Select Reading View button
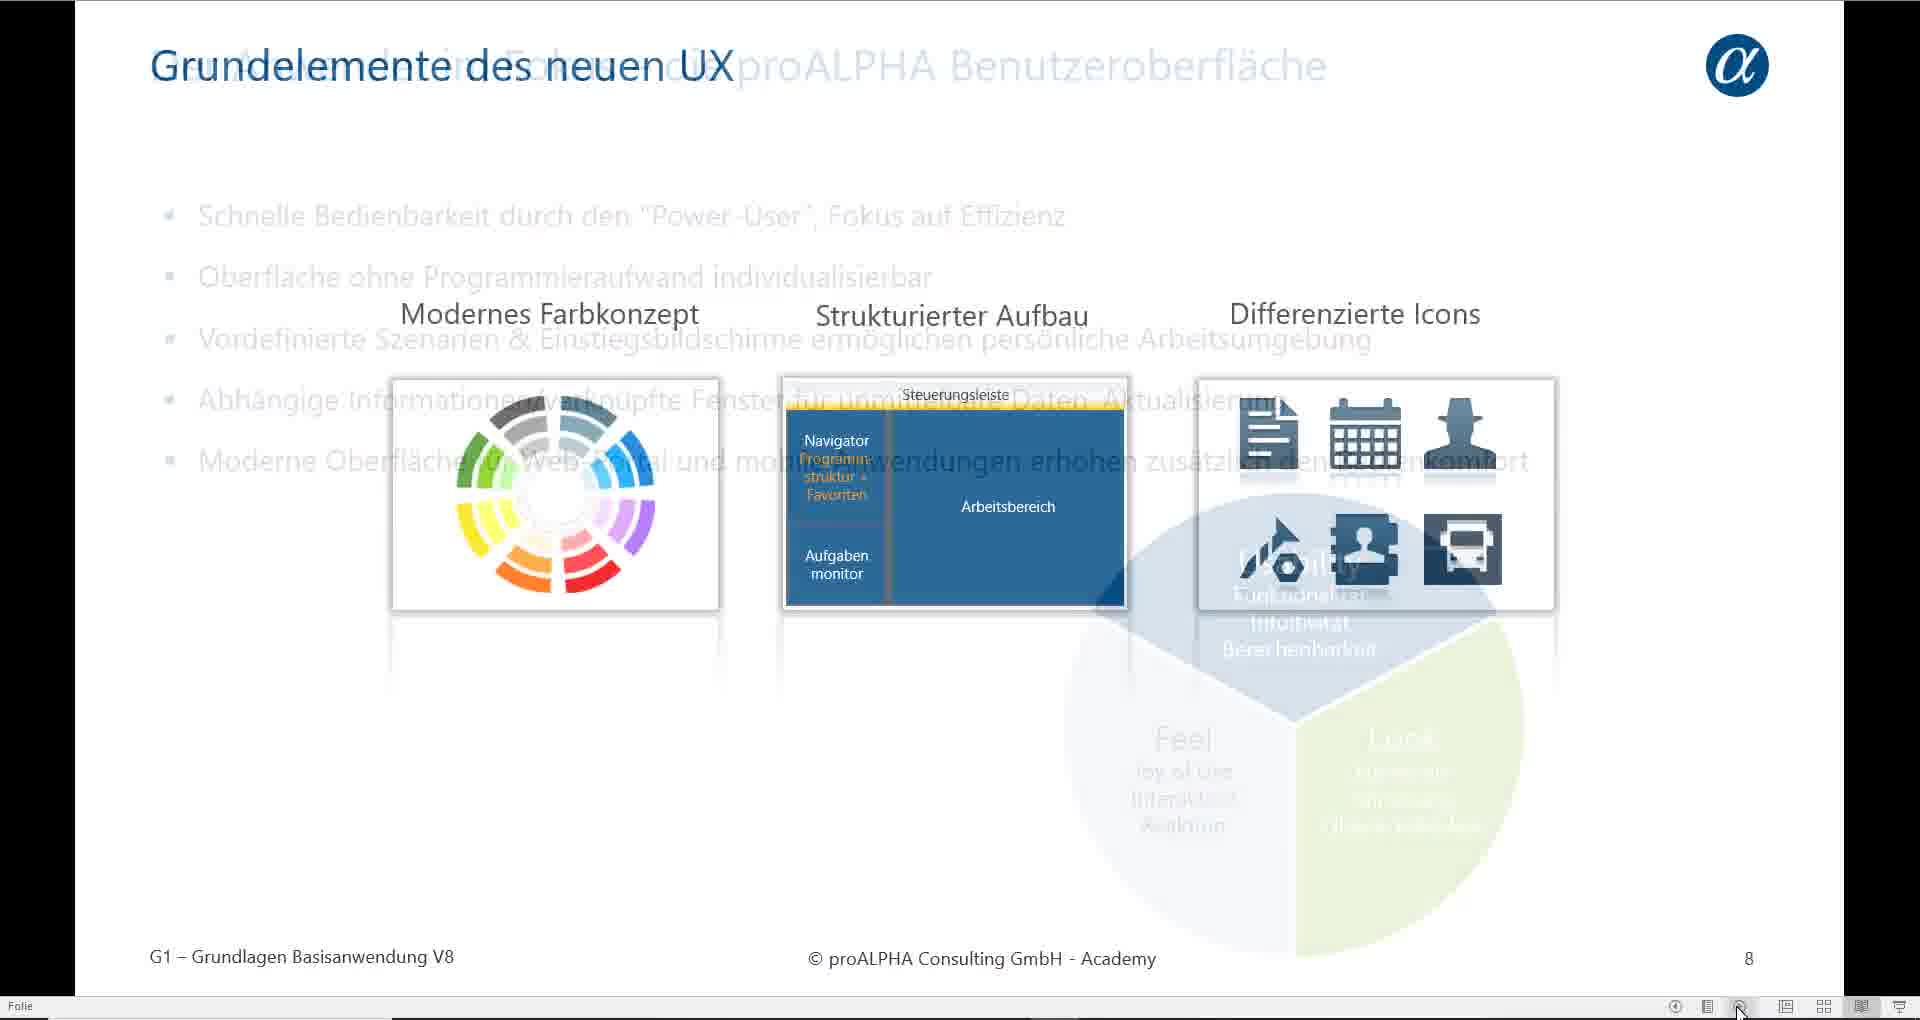The height and width of the screenshot is (1020, 1920). pos(1861,1007)
